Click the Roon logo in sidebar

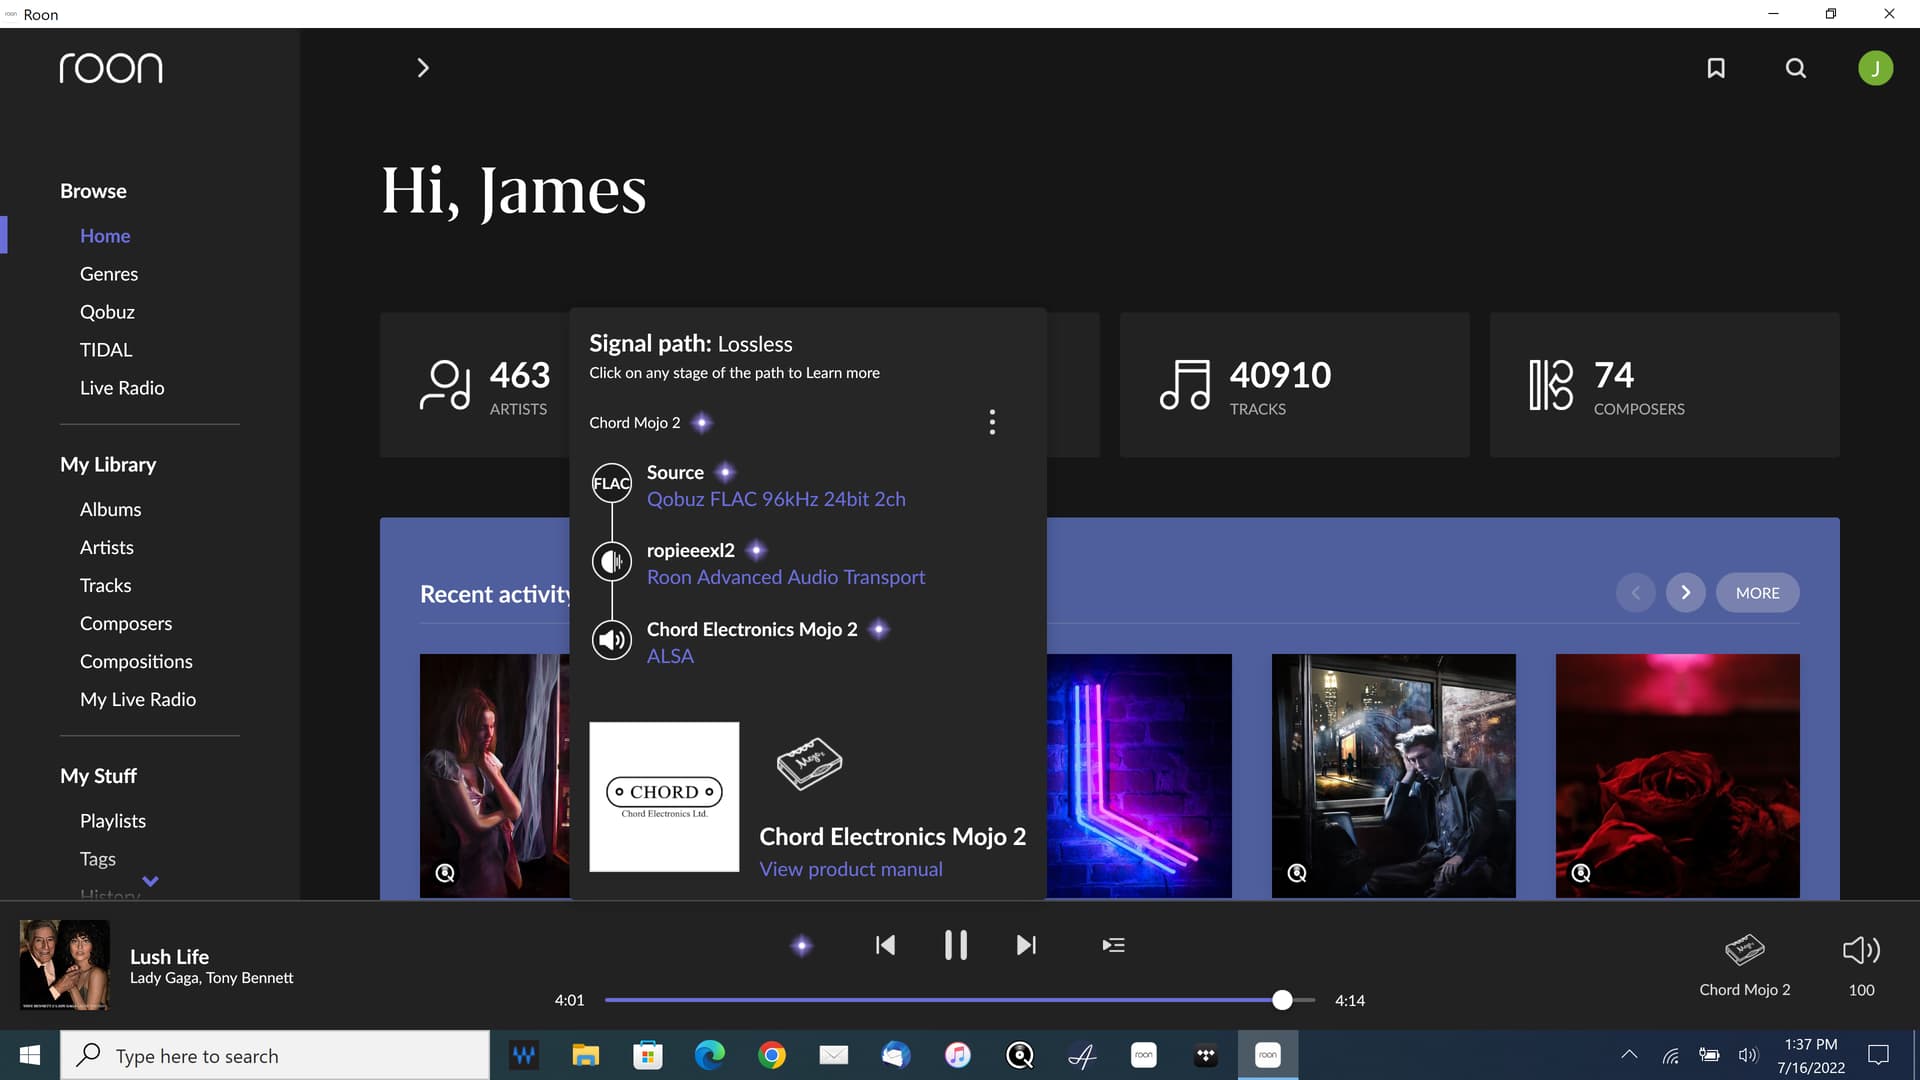click(x=111, y=68)
